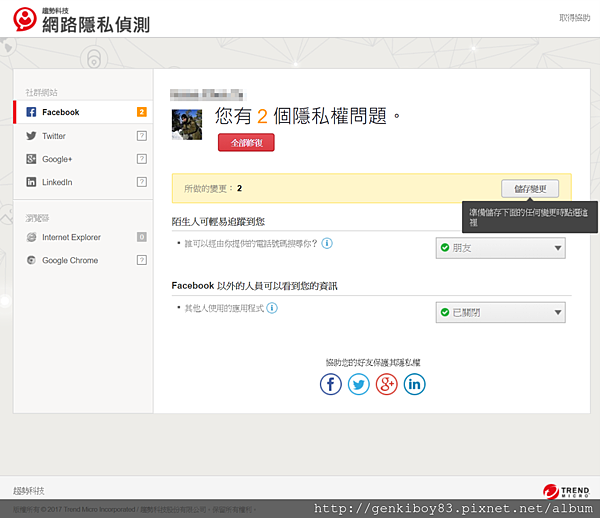This screenshot has height=518, width=600.
Task: Click the 您有 2 個隱私權問題 heading
Action: click(307, 116)
